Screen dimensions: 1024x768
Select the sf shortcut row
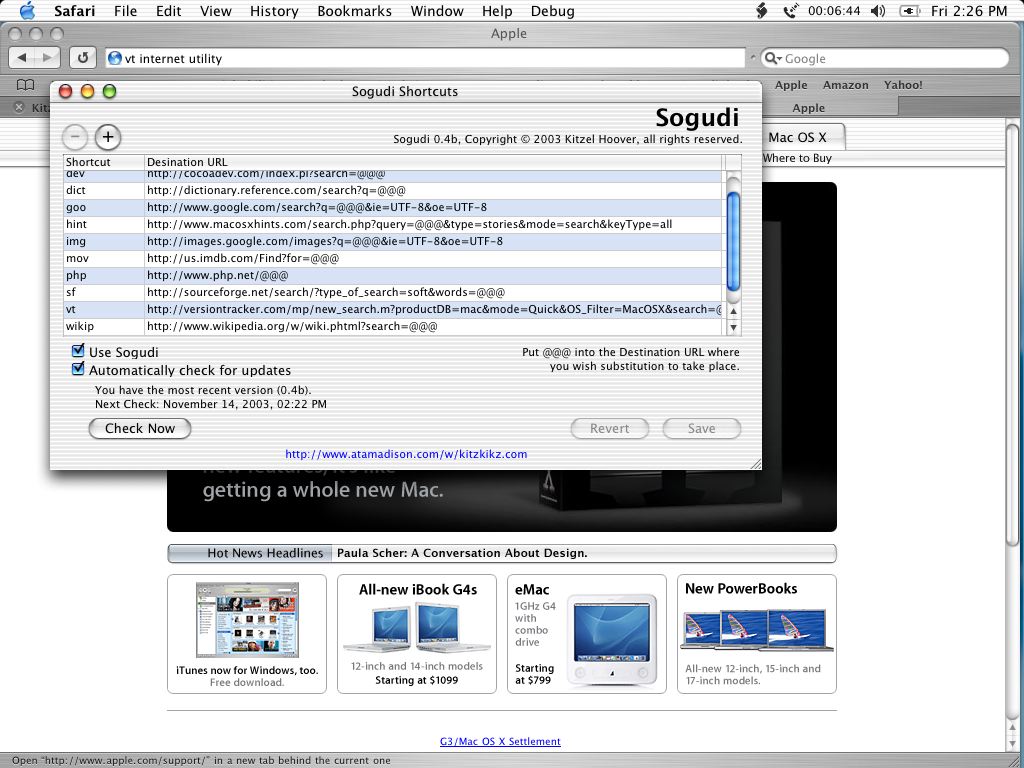coord(393,292)
